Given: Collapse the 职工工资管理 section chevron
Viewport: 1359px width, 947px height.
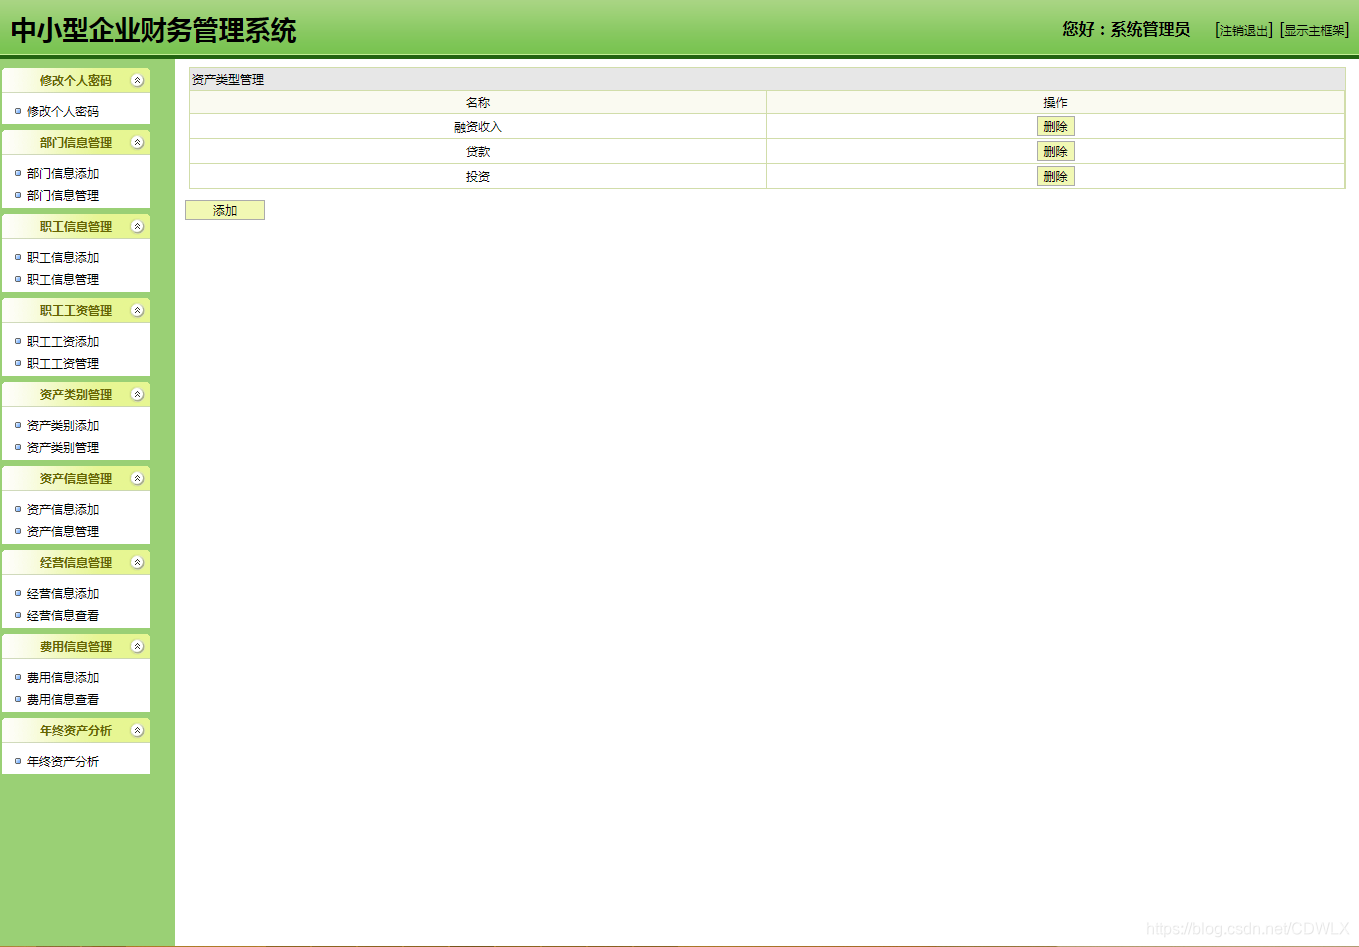Looking at the screenshot, I should pyautogui.click(x=138, y=311).
